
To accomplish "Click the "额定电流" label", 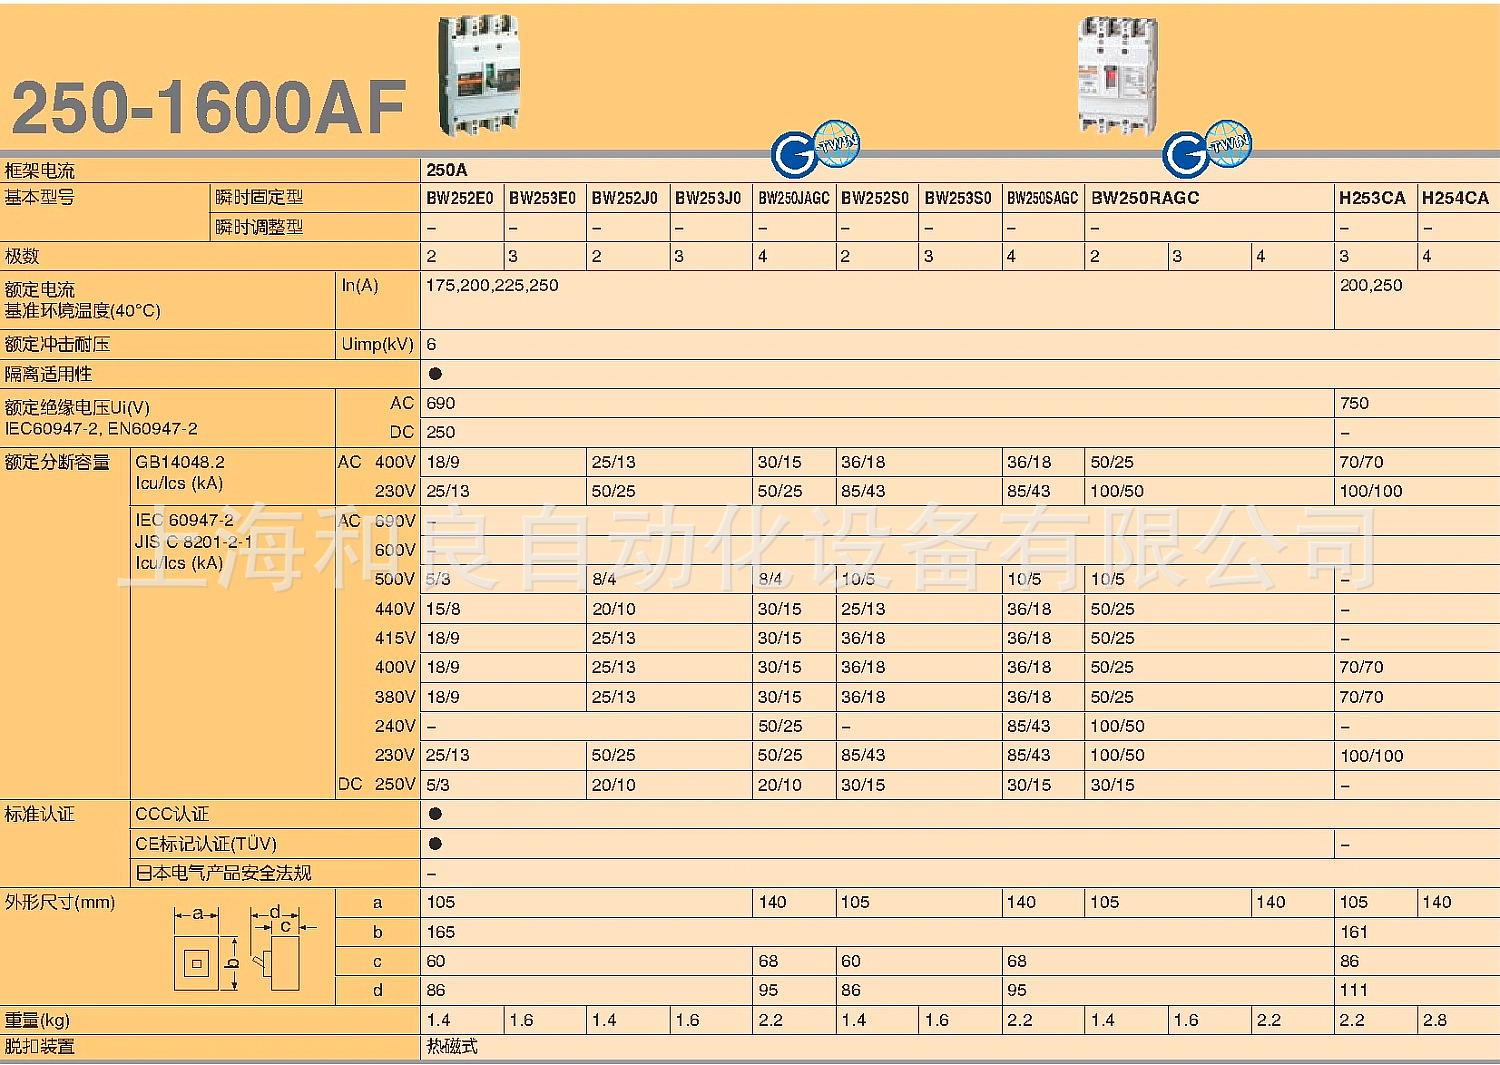I will point(40,289).
